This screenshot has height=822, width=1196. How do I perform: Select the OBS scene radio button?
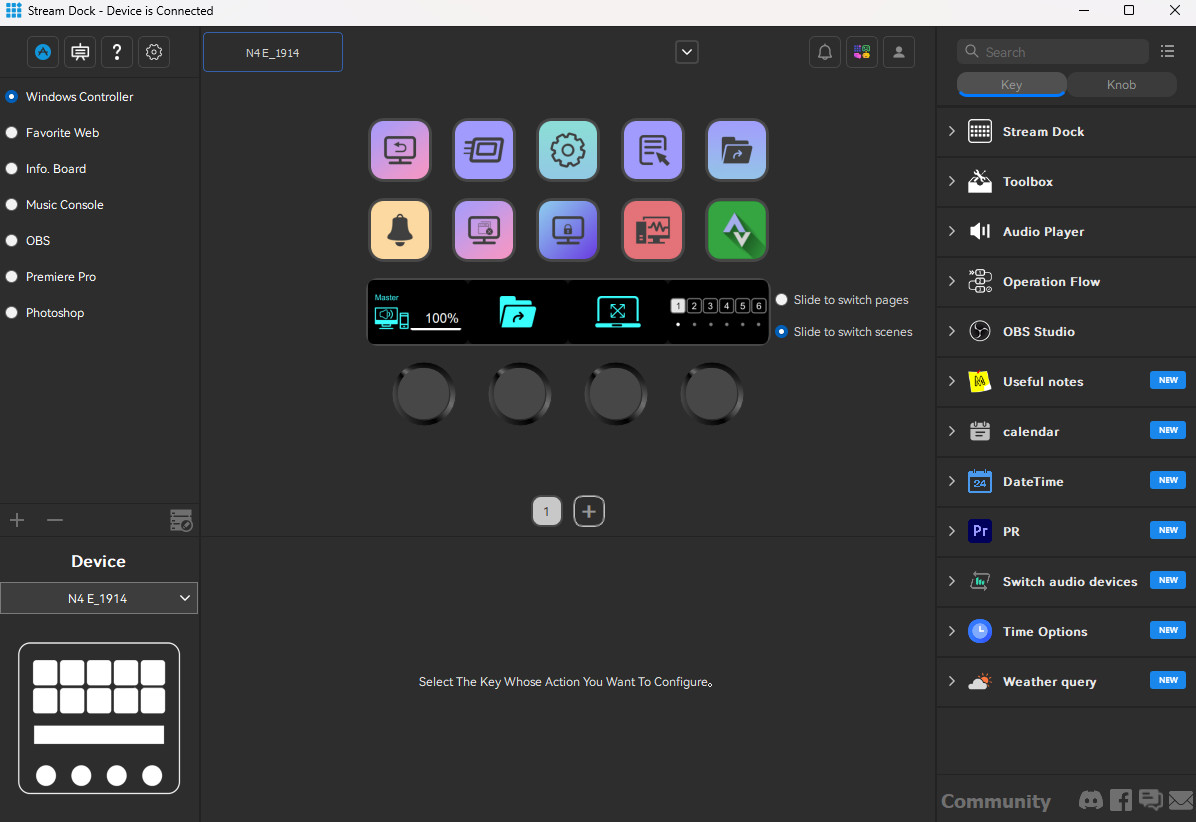point(12,241)
